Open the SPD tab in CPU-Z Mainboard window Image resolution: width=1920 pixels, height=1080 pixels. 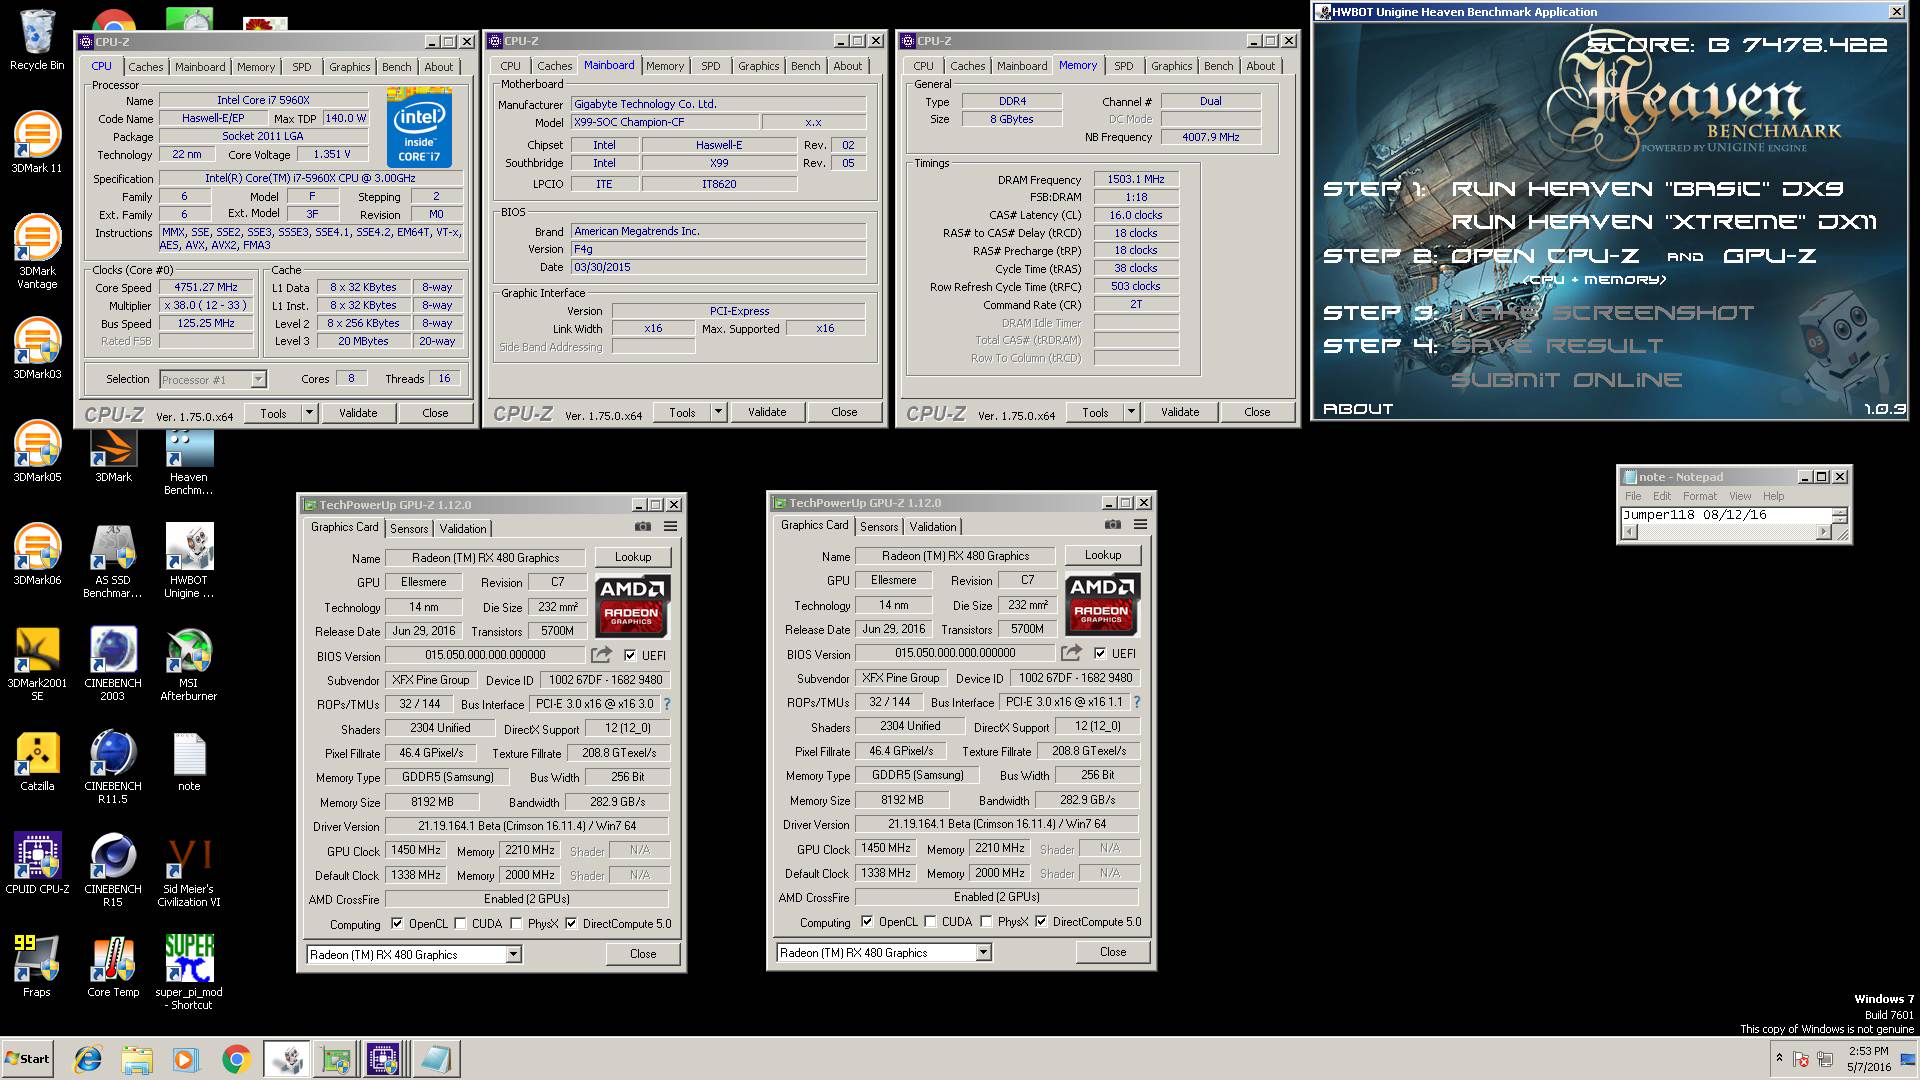pyautogui.click(x=711, y=66)
